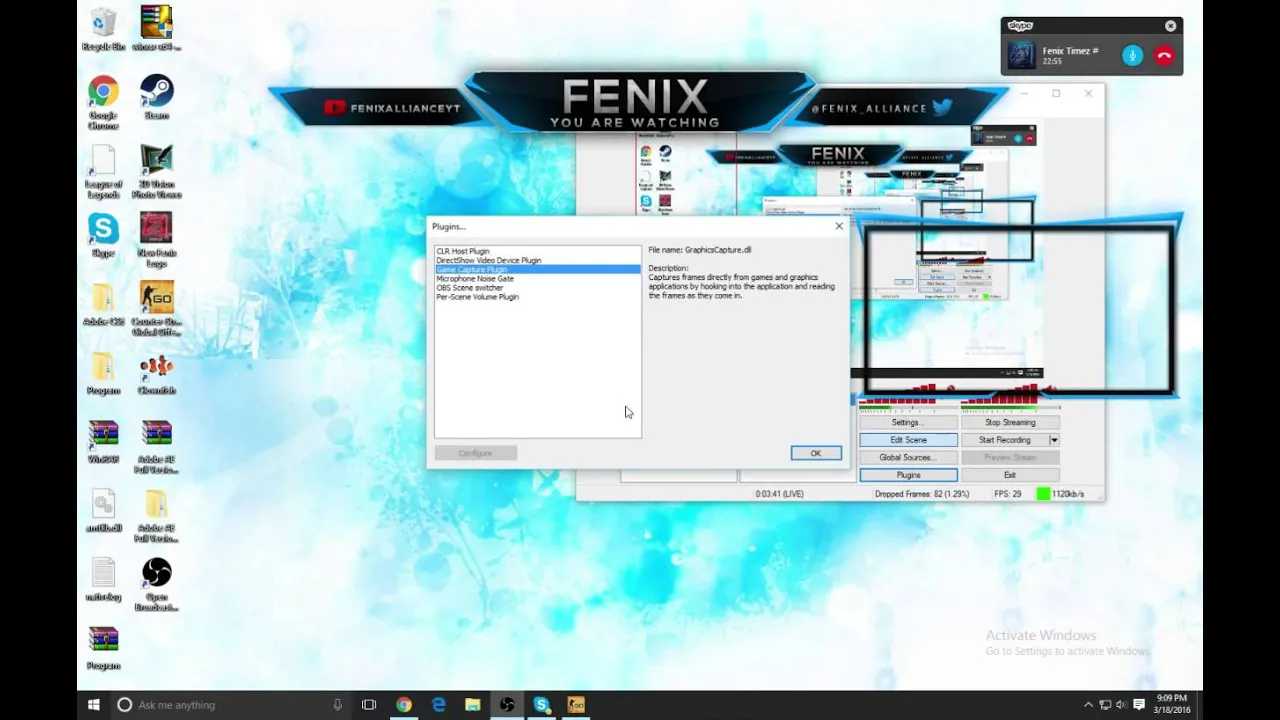This screenshot has width=1280, height=720.
Task: Switch to Chrome on the taskbar
Action: [x=403, y=705]
